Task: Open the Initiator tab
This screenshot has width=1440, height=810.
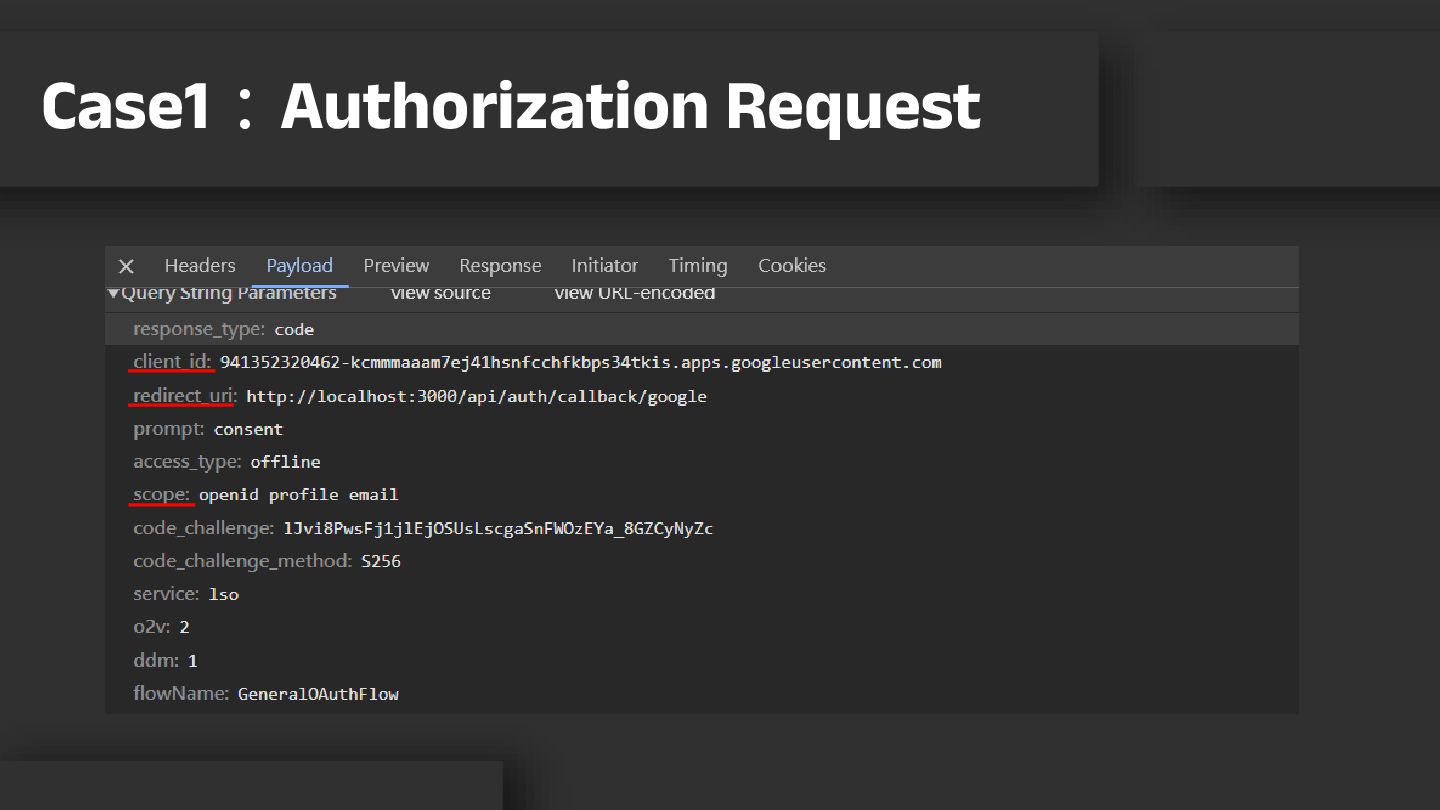Action: pos(604,266)
